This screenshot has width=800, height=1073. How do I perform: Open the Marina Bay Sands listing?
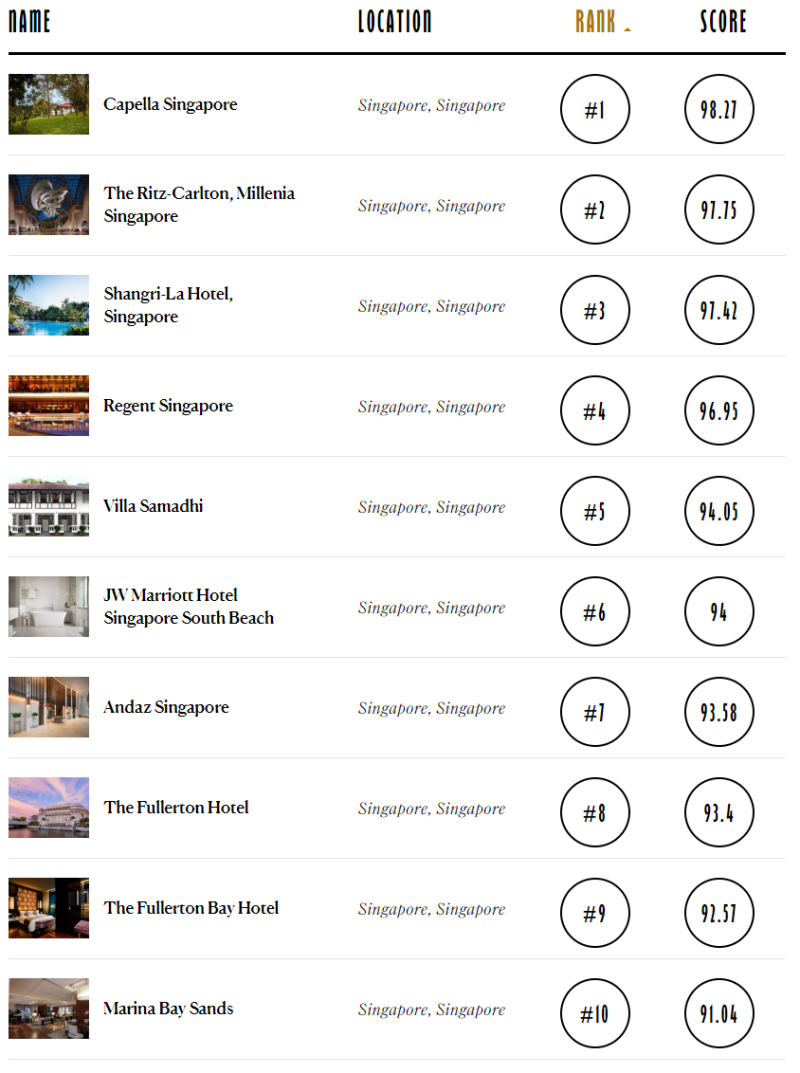pos(168,1008)
